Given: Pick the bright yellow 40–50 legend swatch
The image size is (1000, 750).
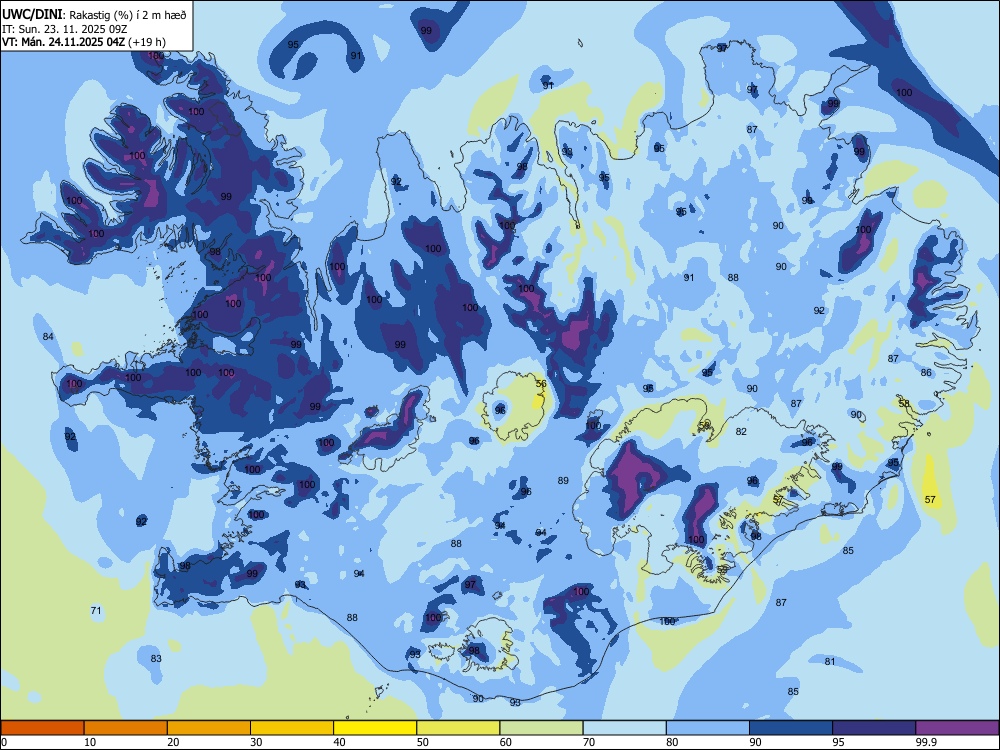Looking at the screenshot, I should (375, 728).
